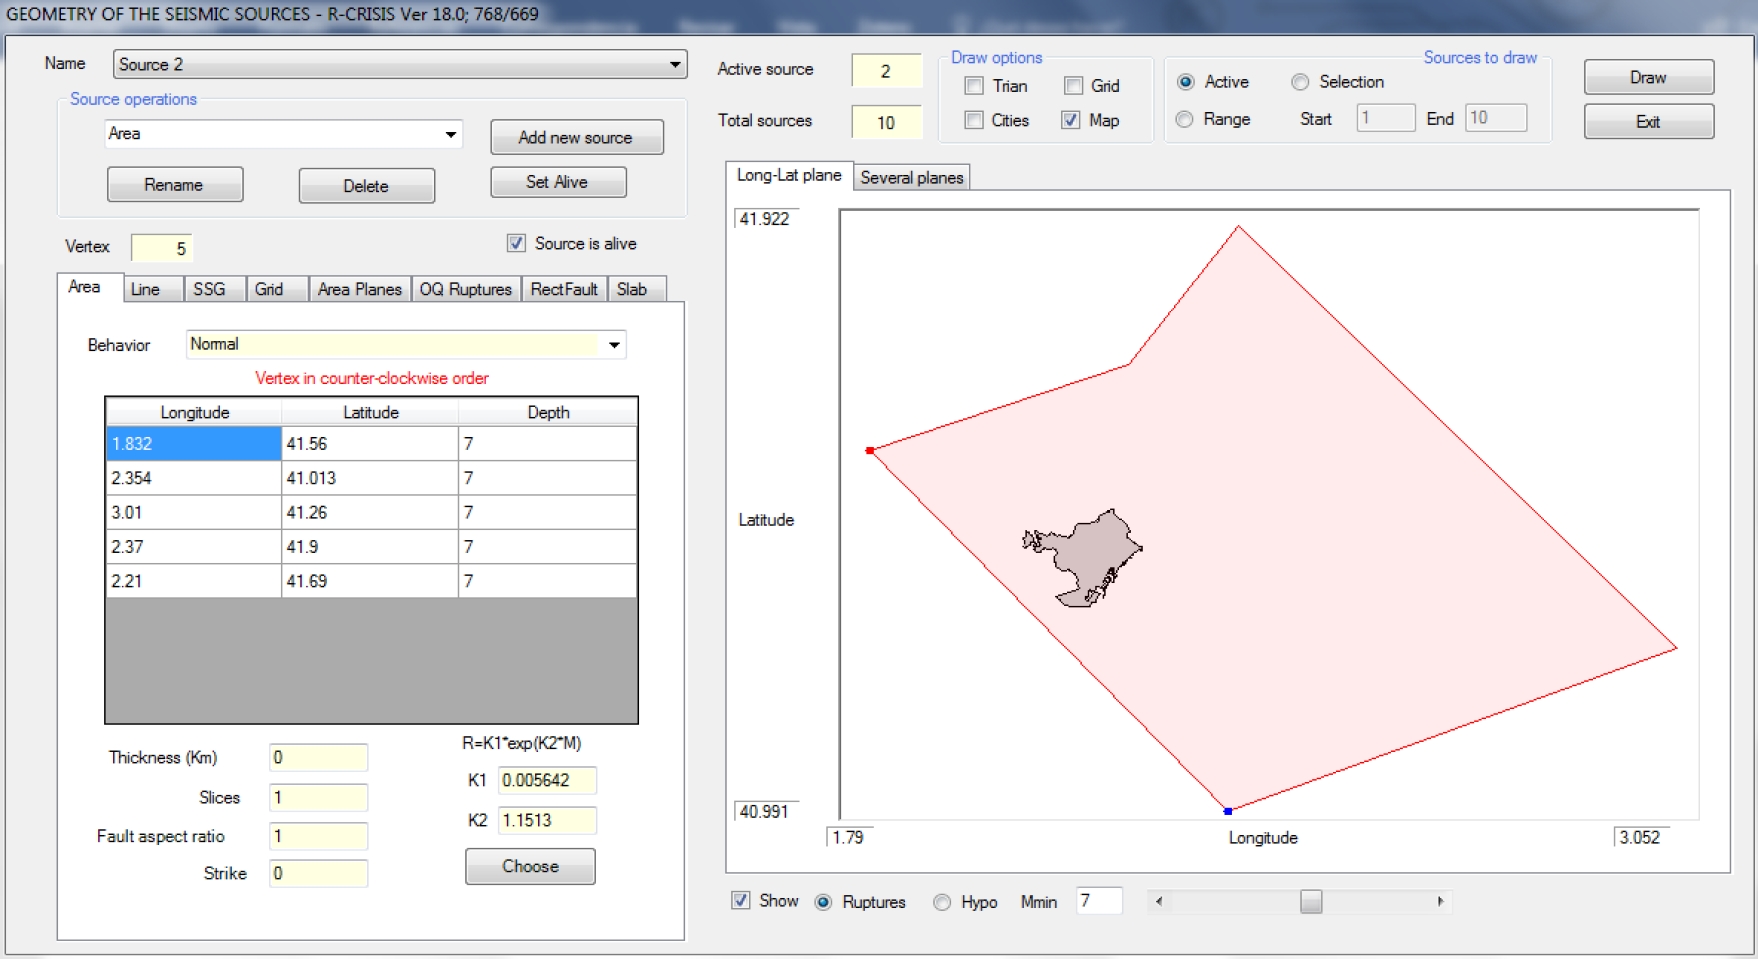The width and height of the screenshot is (1758, 959).
Task: Open the source Name dropdown
Action: point(675,64)
